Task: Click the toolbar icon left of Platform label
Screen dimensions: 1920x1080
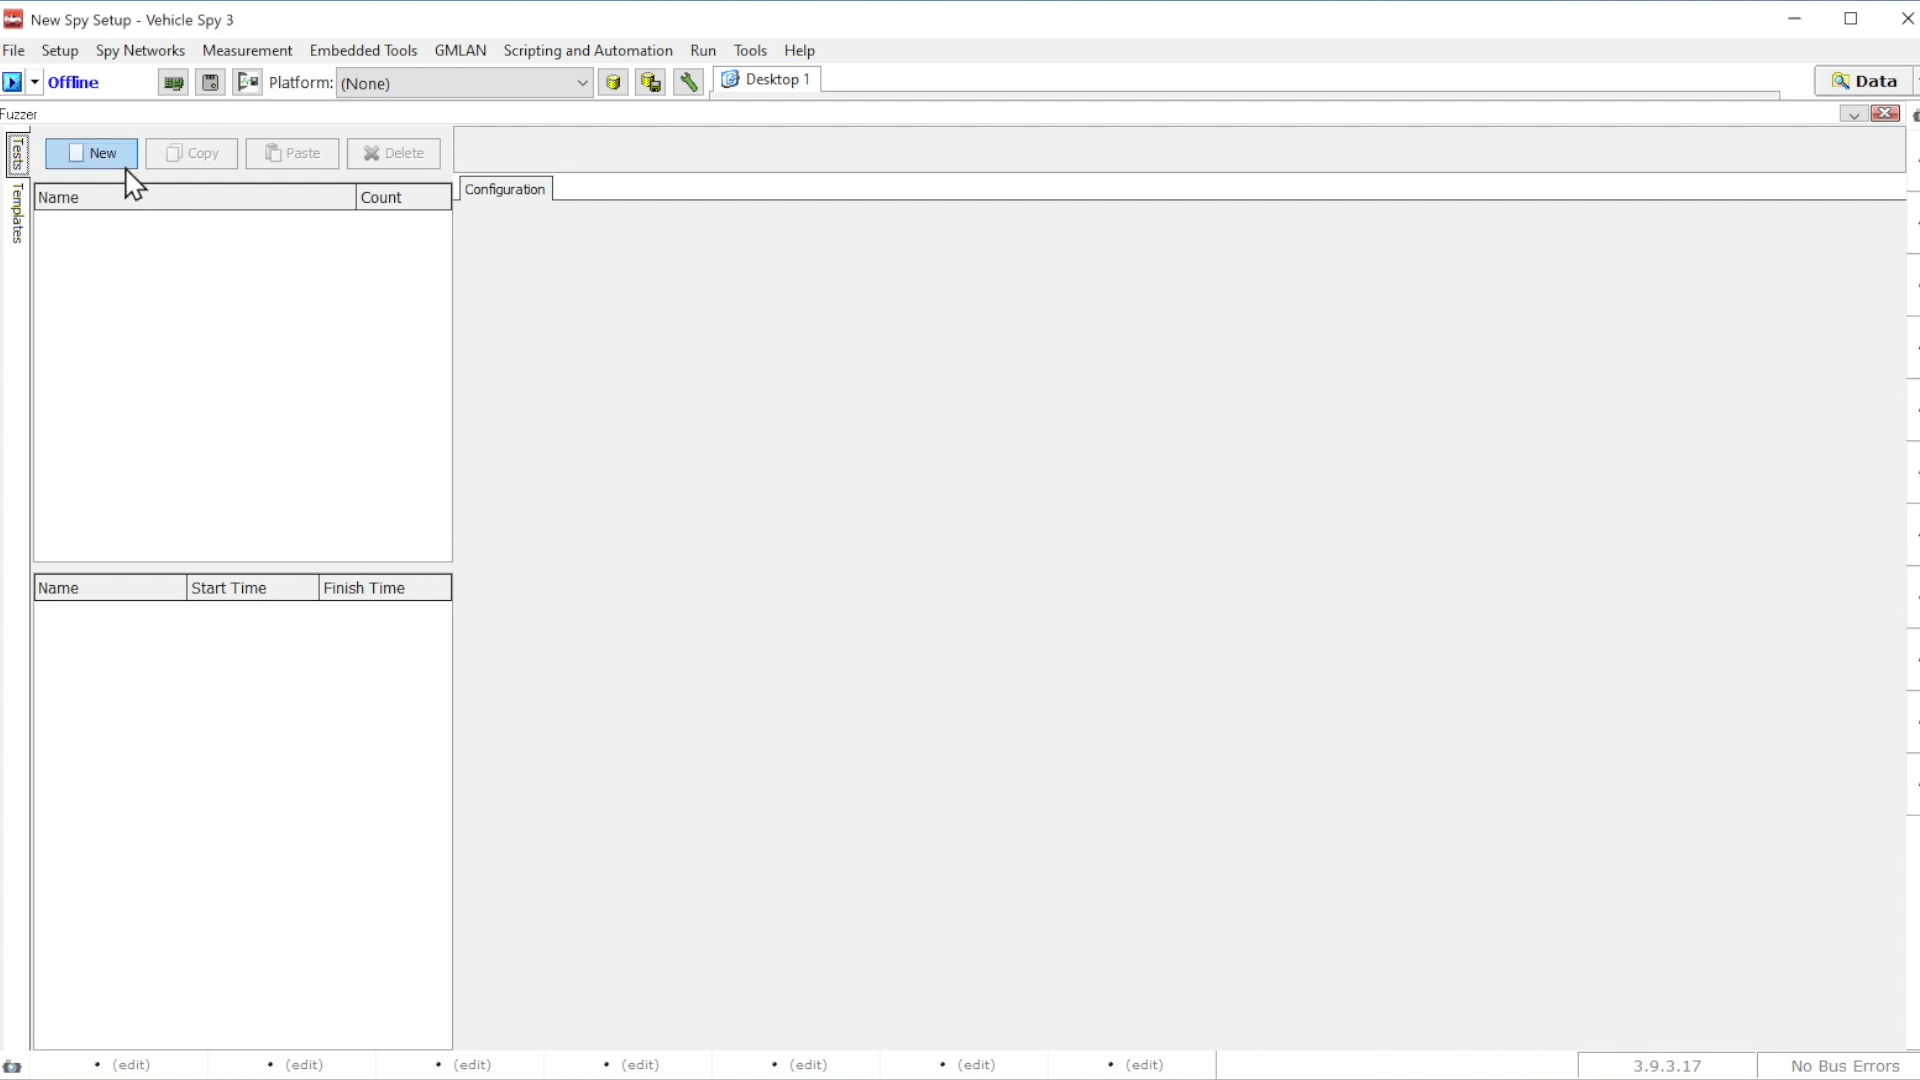Action: pos(248,83)
